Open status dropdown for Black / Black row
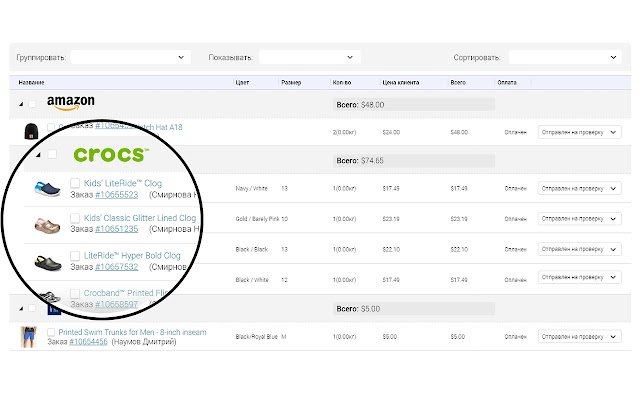640x400 pixels. [x=580, y=249]
